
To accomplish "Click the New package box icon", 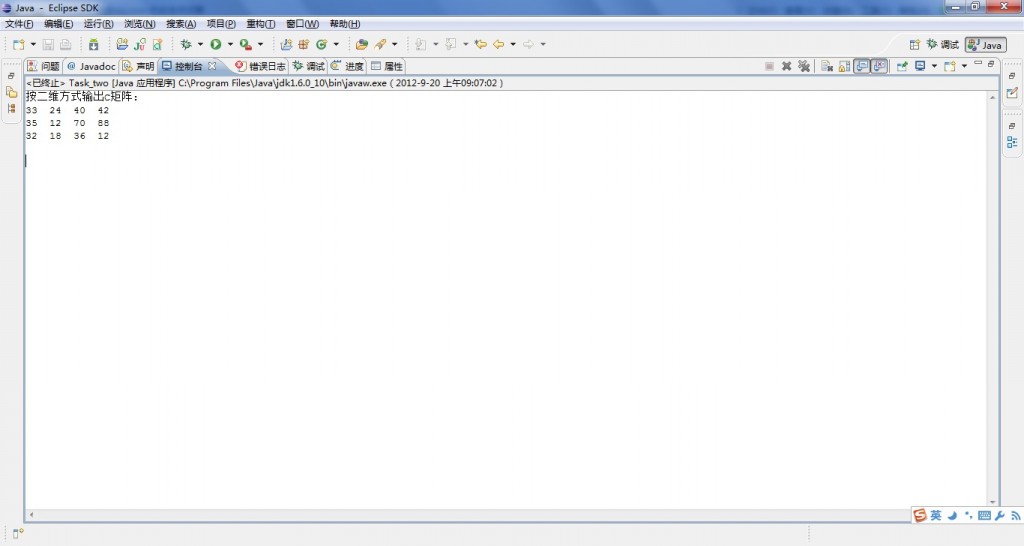I will pos(304,44).
